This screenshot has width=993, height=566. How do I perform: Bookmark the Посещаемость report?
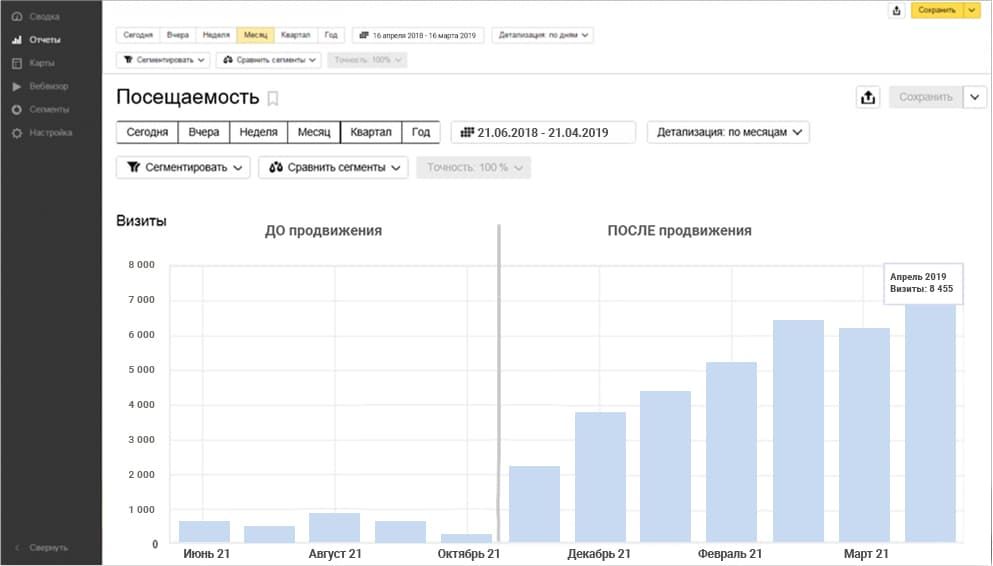[273, 98]
